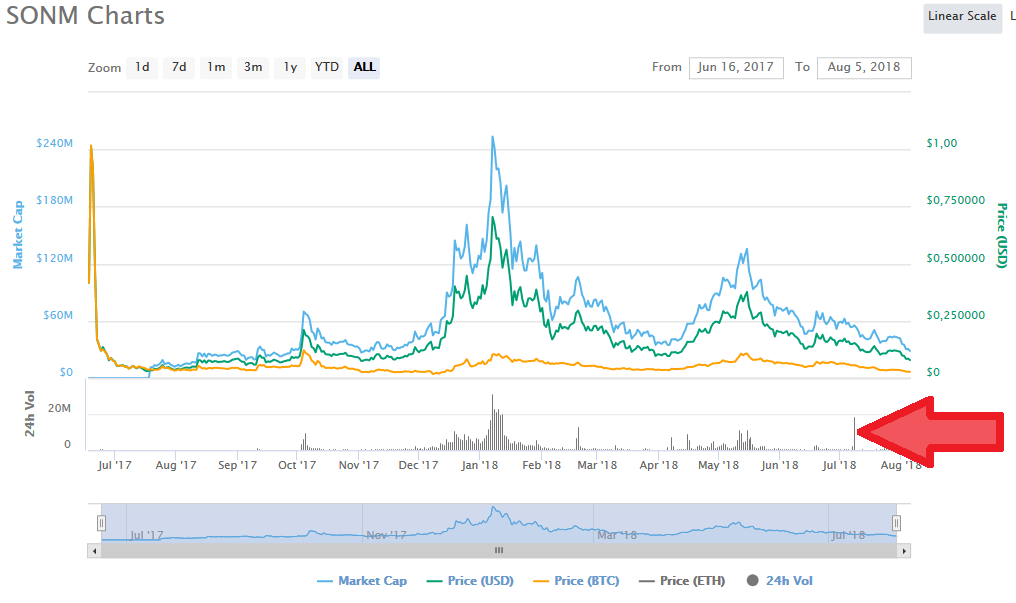Click the Jan '18 x-axis label
Image resolution: width=1016 pixels, height=603 pixels.
click(479, 465)
